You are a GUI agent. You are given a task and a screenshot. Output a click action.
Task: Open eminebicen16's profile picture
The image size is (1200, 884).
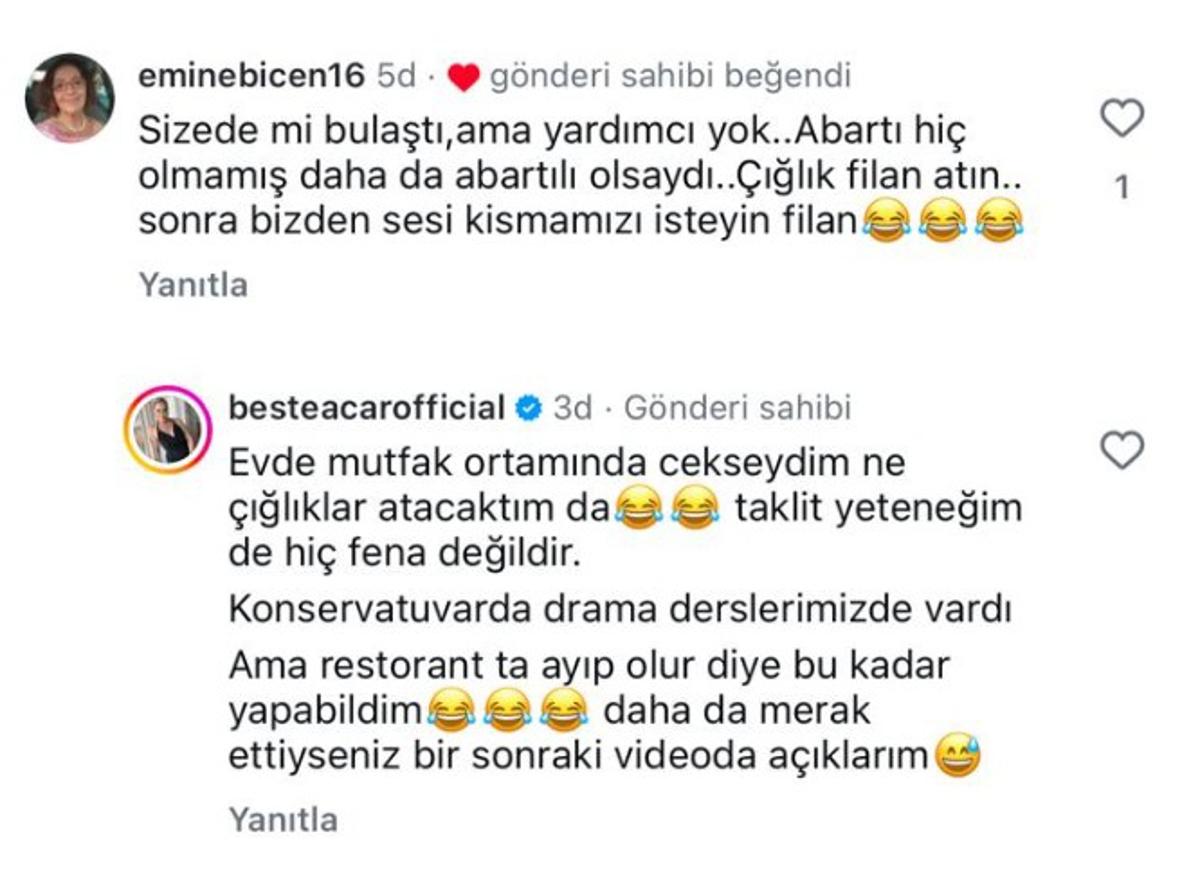point(70,98)
